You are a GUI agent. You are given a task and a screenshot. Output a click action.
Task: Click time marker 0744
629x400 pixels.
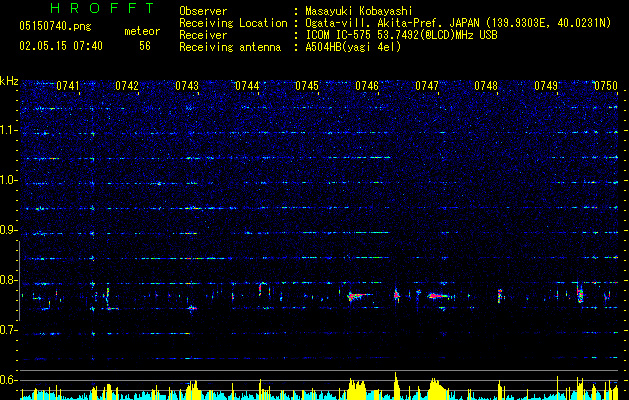pos(247,86)
